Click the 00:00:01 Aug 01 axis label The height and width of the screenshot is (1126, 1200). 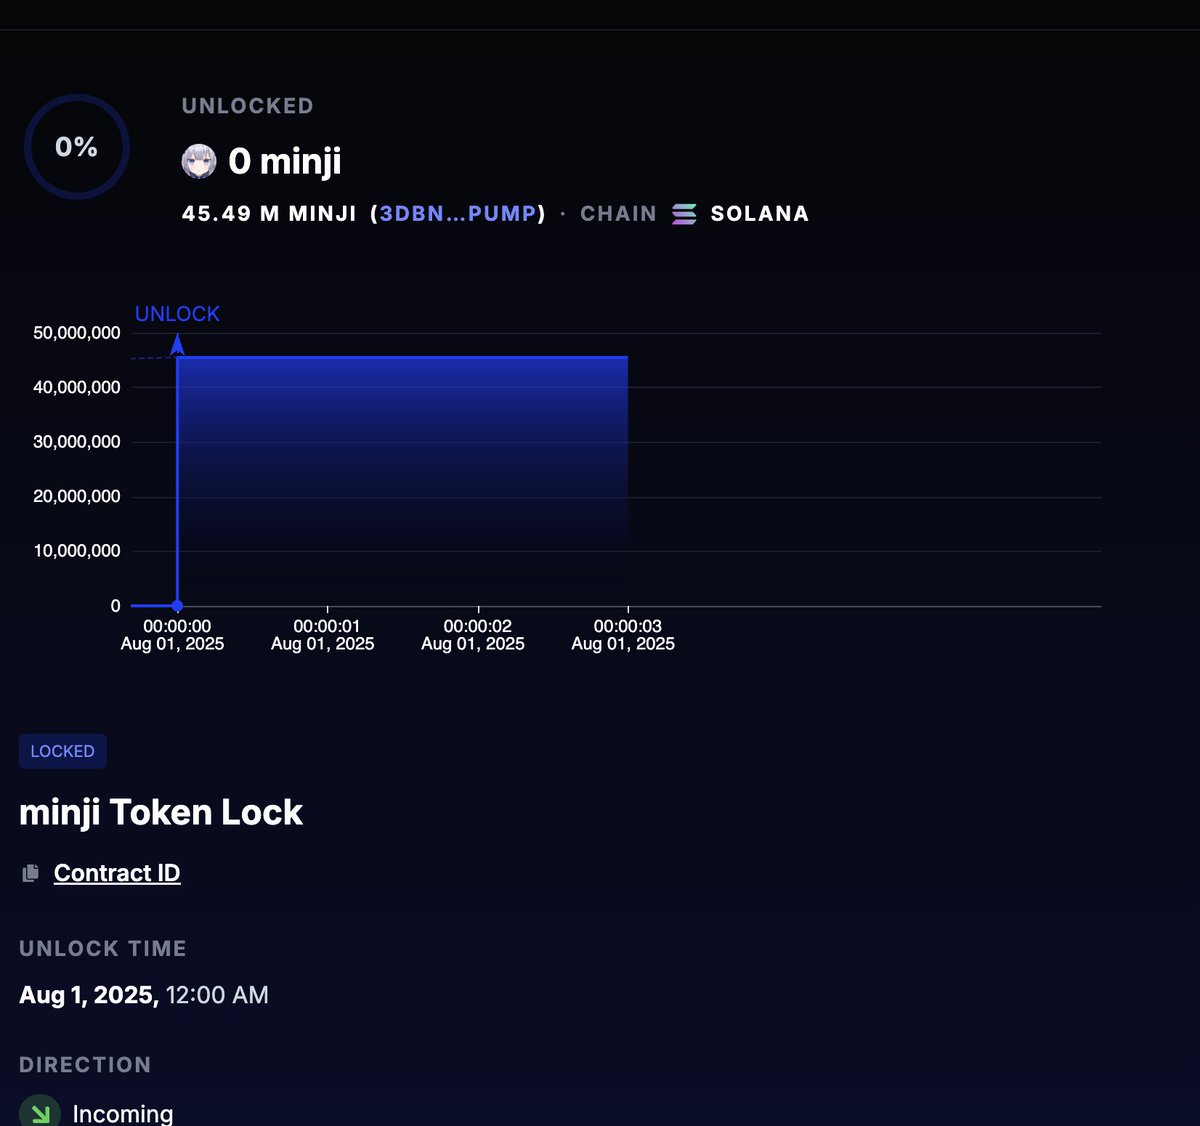point(323,635)
